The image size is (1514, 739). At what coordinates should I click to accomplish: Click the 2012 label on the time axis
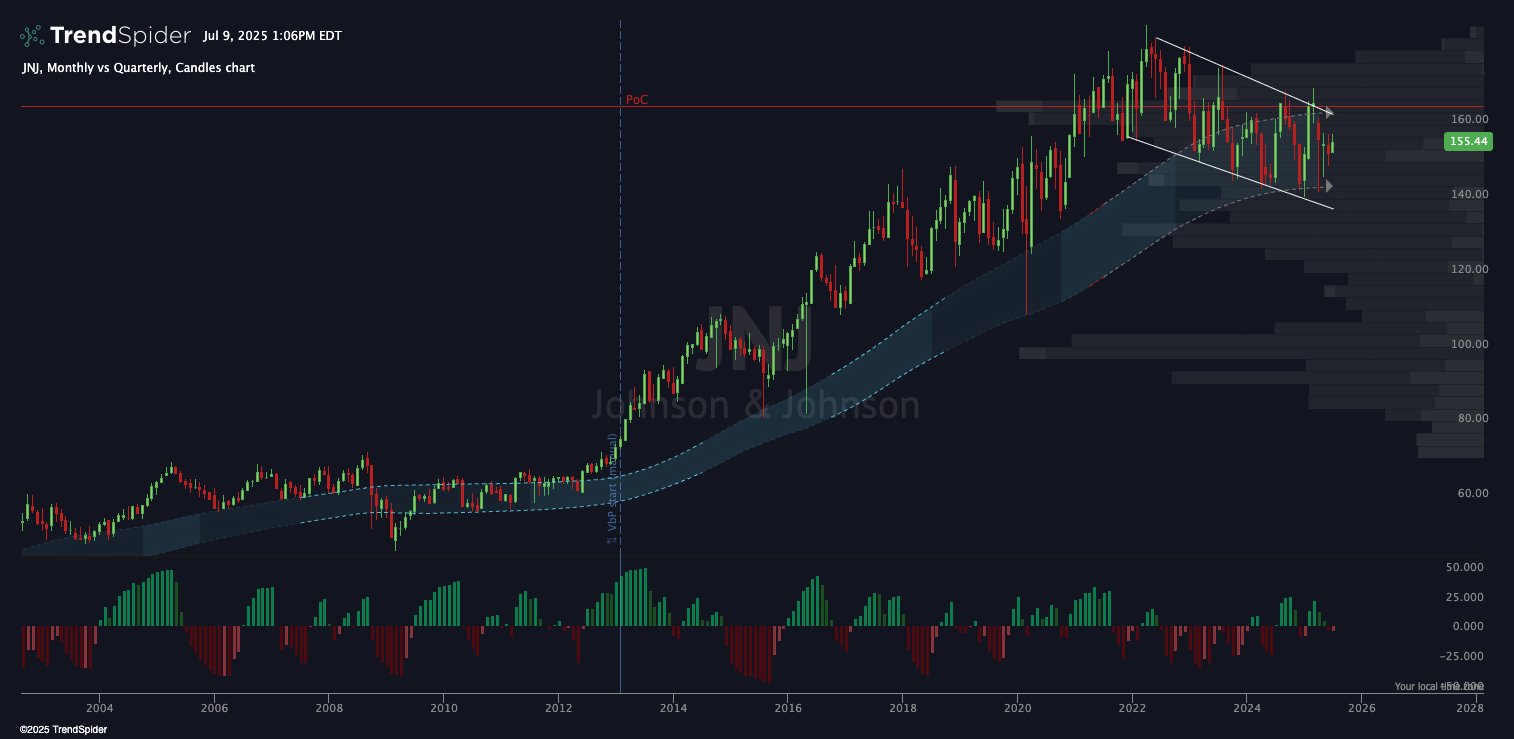(x=559, y=708)
